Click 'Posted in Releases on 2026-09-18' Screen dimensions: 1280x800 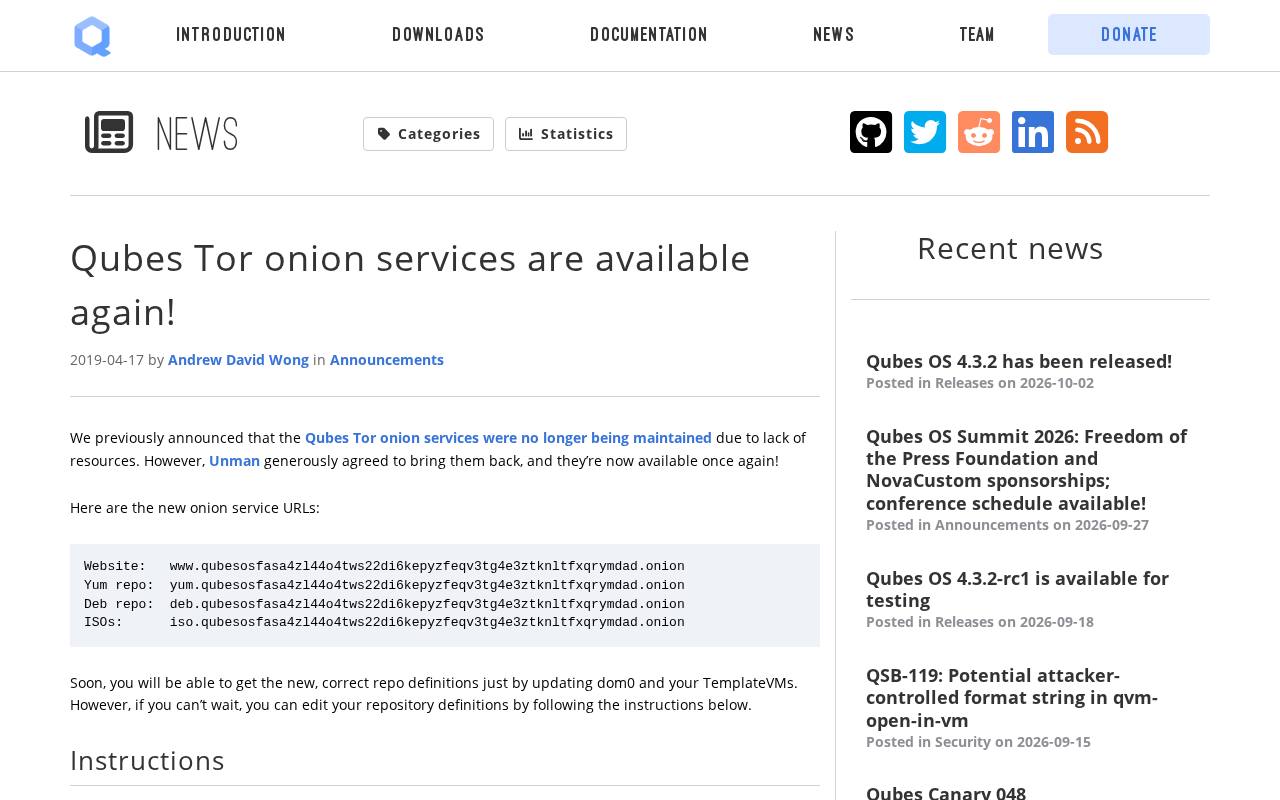[x=980, y=622]
